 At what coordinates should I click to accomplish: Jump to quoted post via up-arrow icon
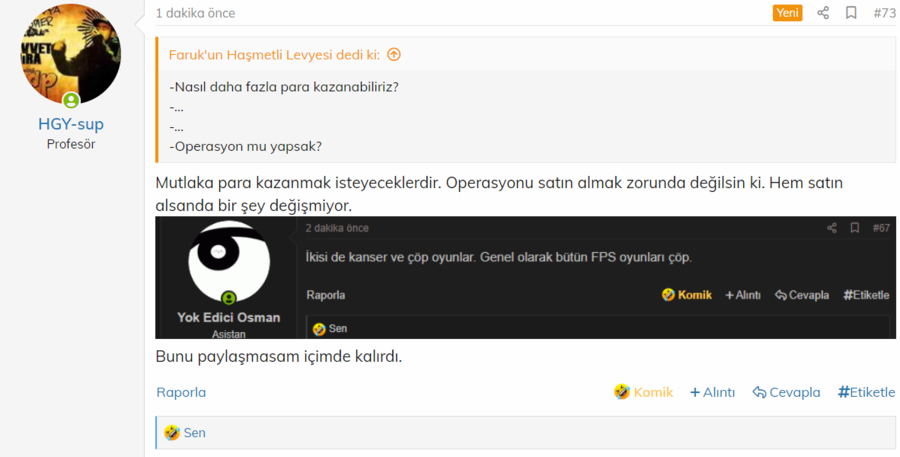[394, 55]
